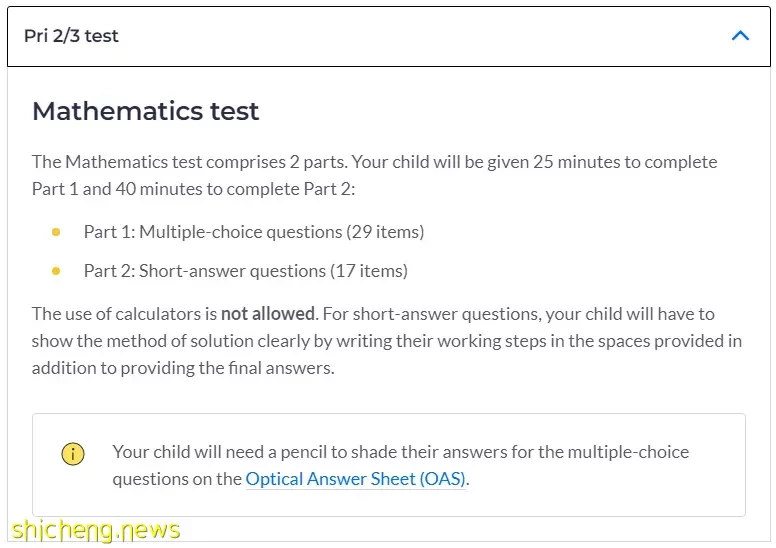Select the "Mathematics test" heading
Viewport: 776px width, 548px height.
coord(146,110)
